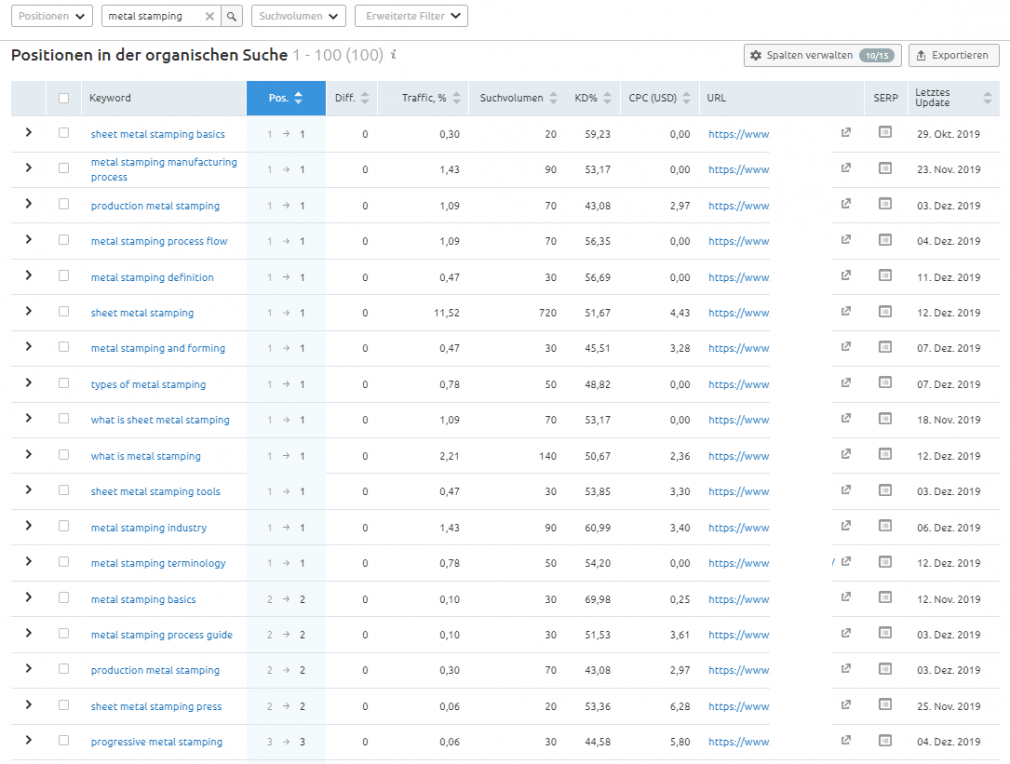Expand the metal stamping terminology row

point(28,561)
